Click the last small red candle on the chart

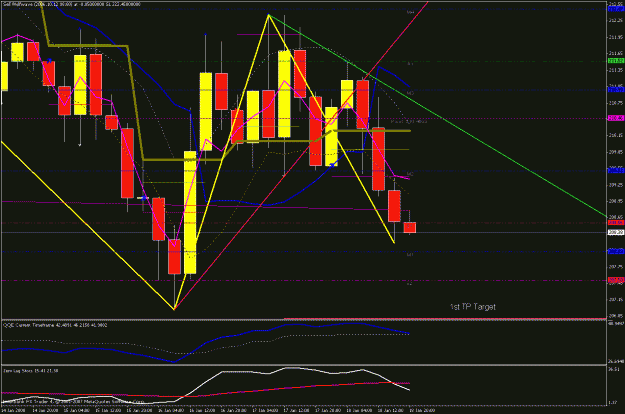tap(410, 228)
